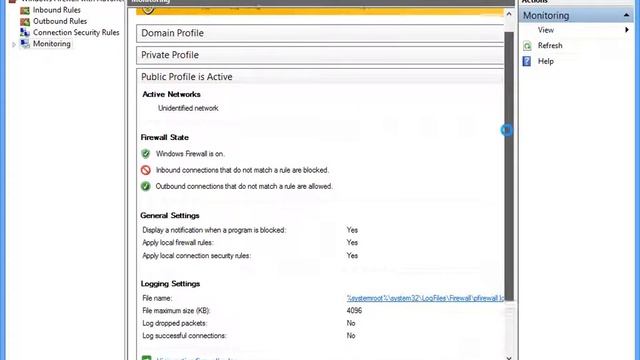The width and height of the screenshot is (640, 360).
Task: Click Apply local firewall rules label
Action: tap(178, 242)
